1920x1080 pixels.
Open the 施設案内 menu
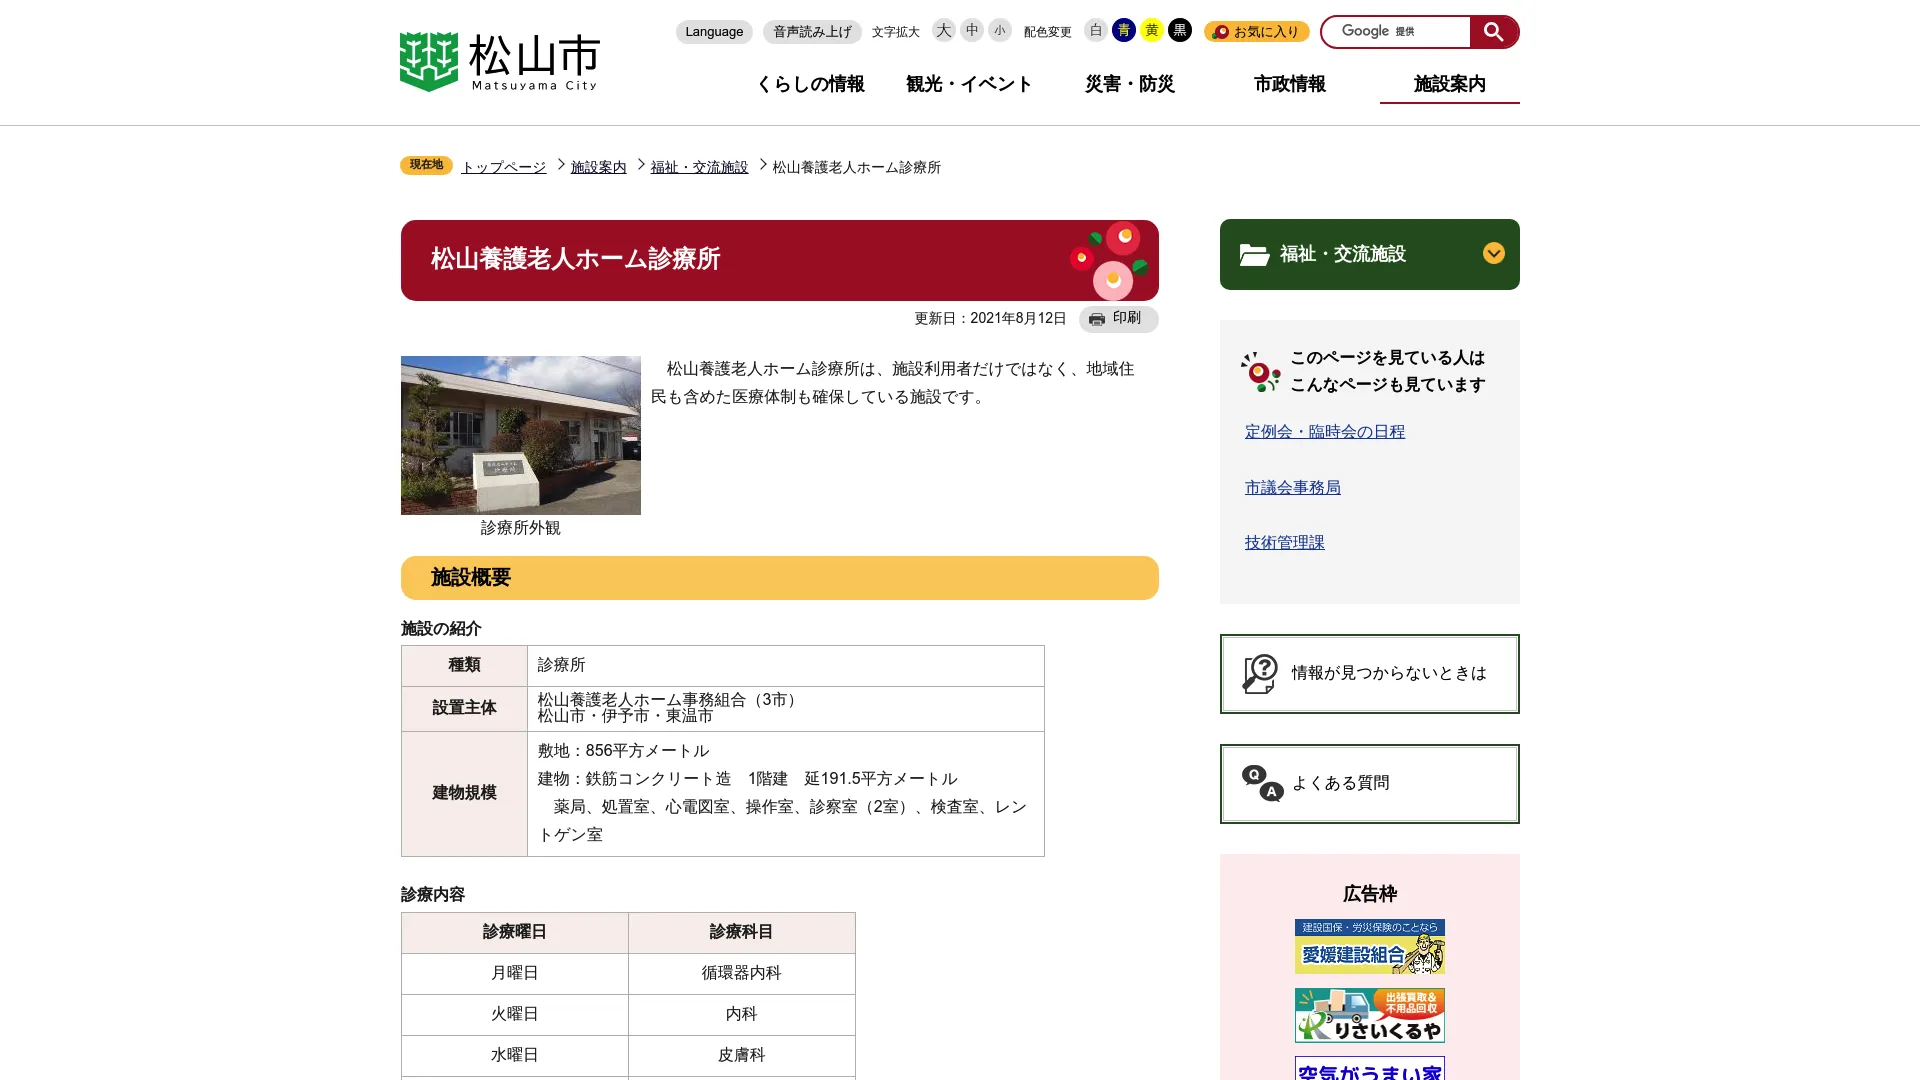(1450, 84)
